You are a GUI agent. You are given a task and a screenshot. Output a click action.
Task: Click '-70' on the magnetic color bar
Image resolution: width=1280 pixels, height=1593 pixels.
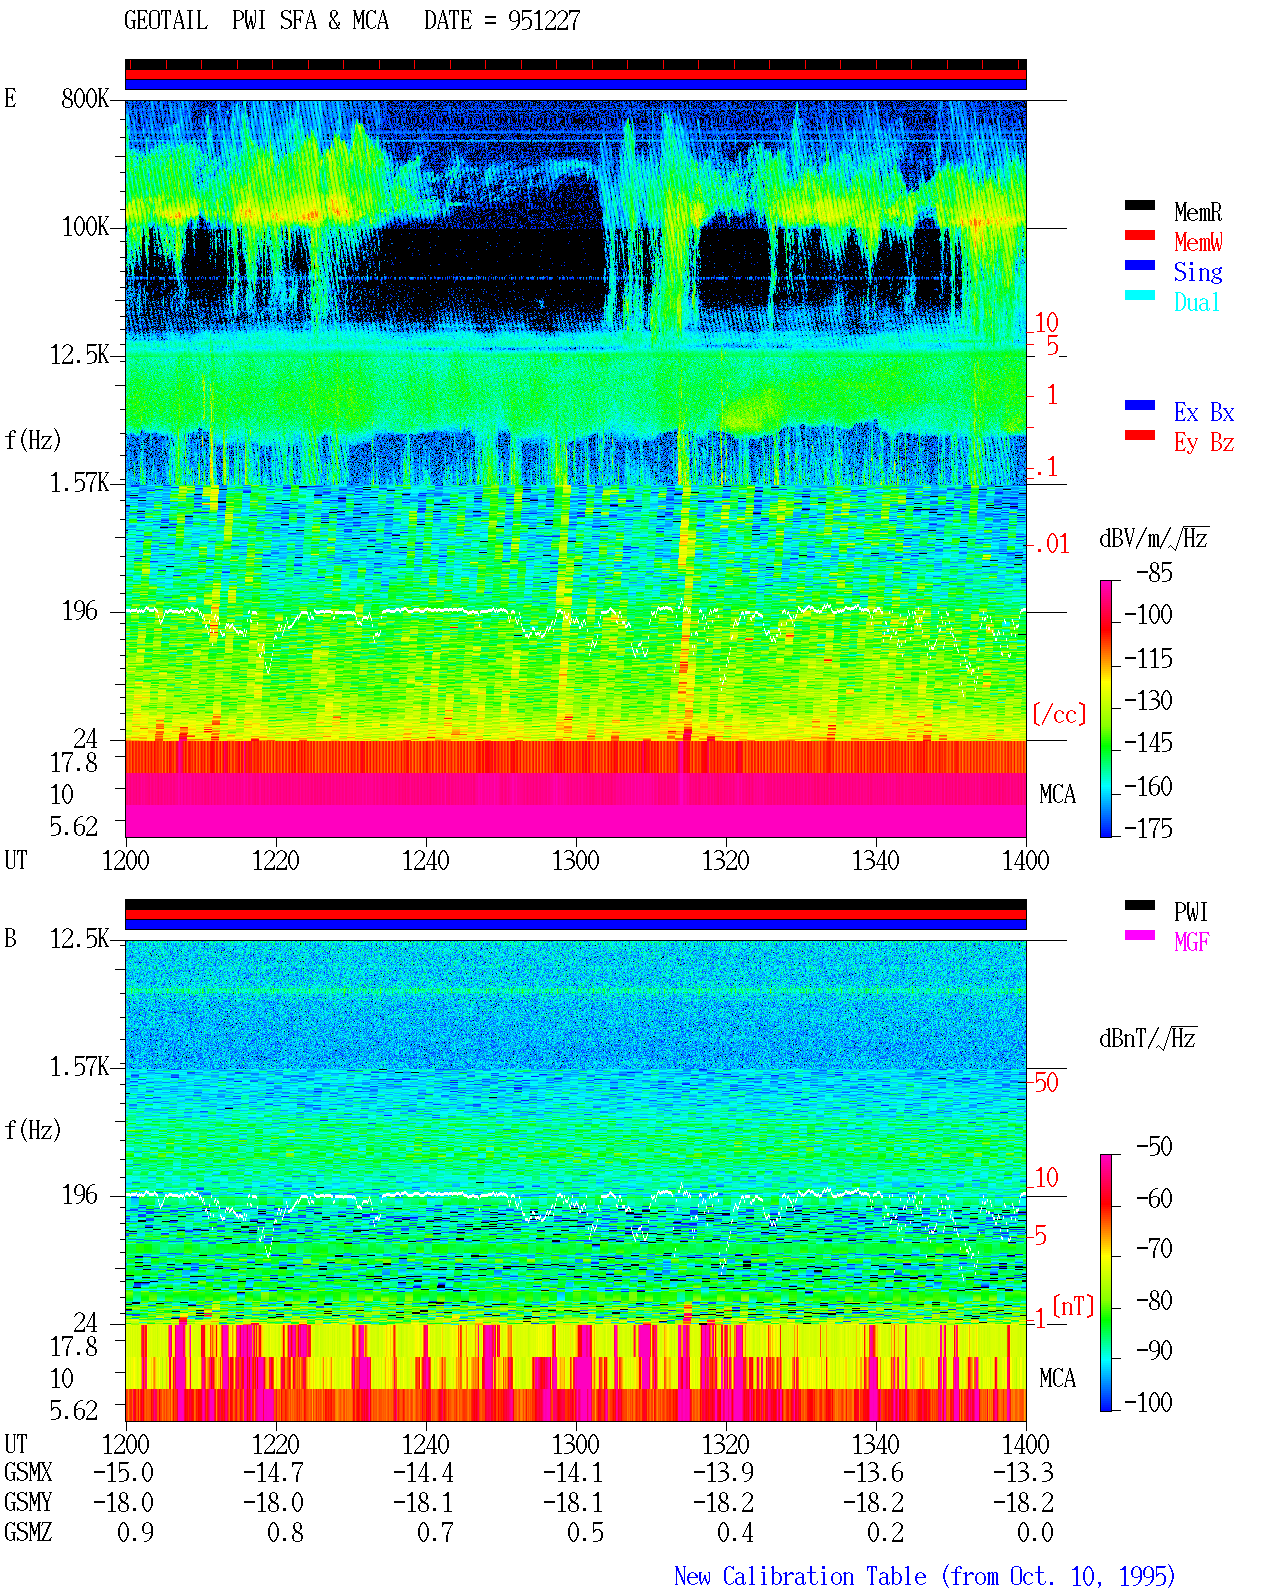[x=1154, y=1248]
